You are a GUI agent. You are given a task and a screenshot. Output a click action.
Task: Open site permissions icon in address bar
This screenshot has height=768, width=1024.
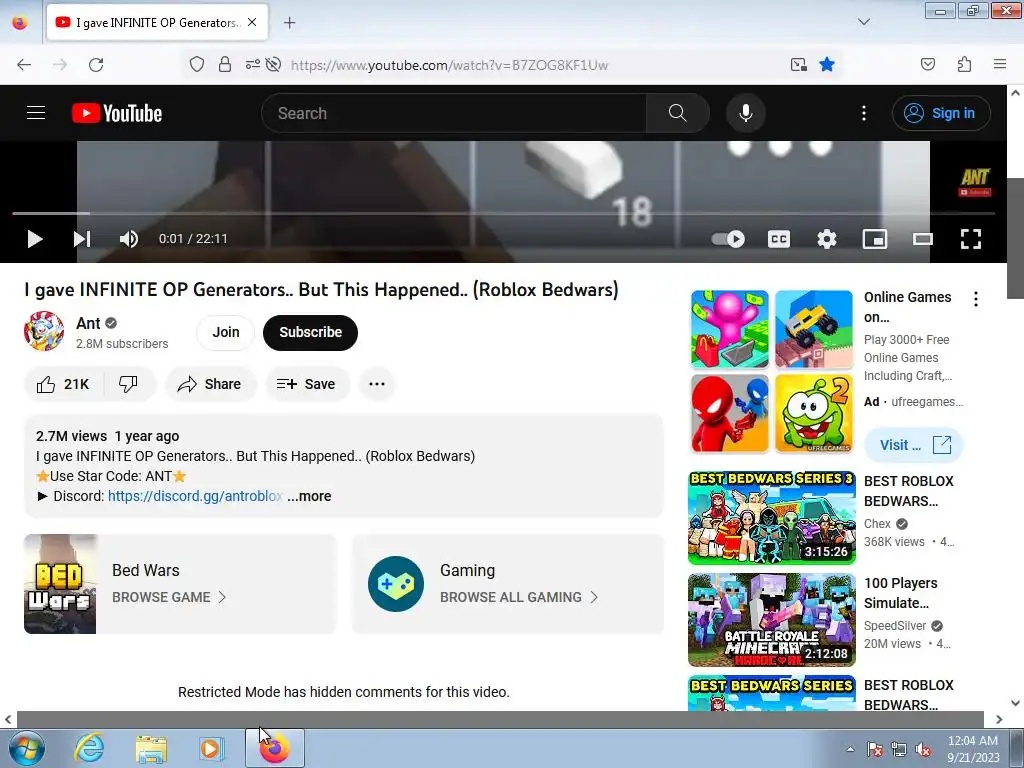click(x=252, y=65)
